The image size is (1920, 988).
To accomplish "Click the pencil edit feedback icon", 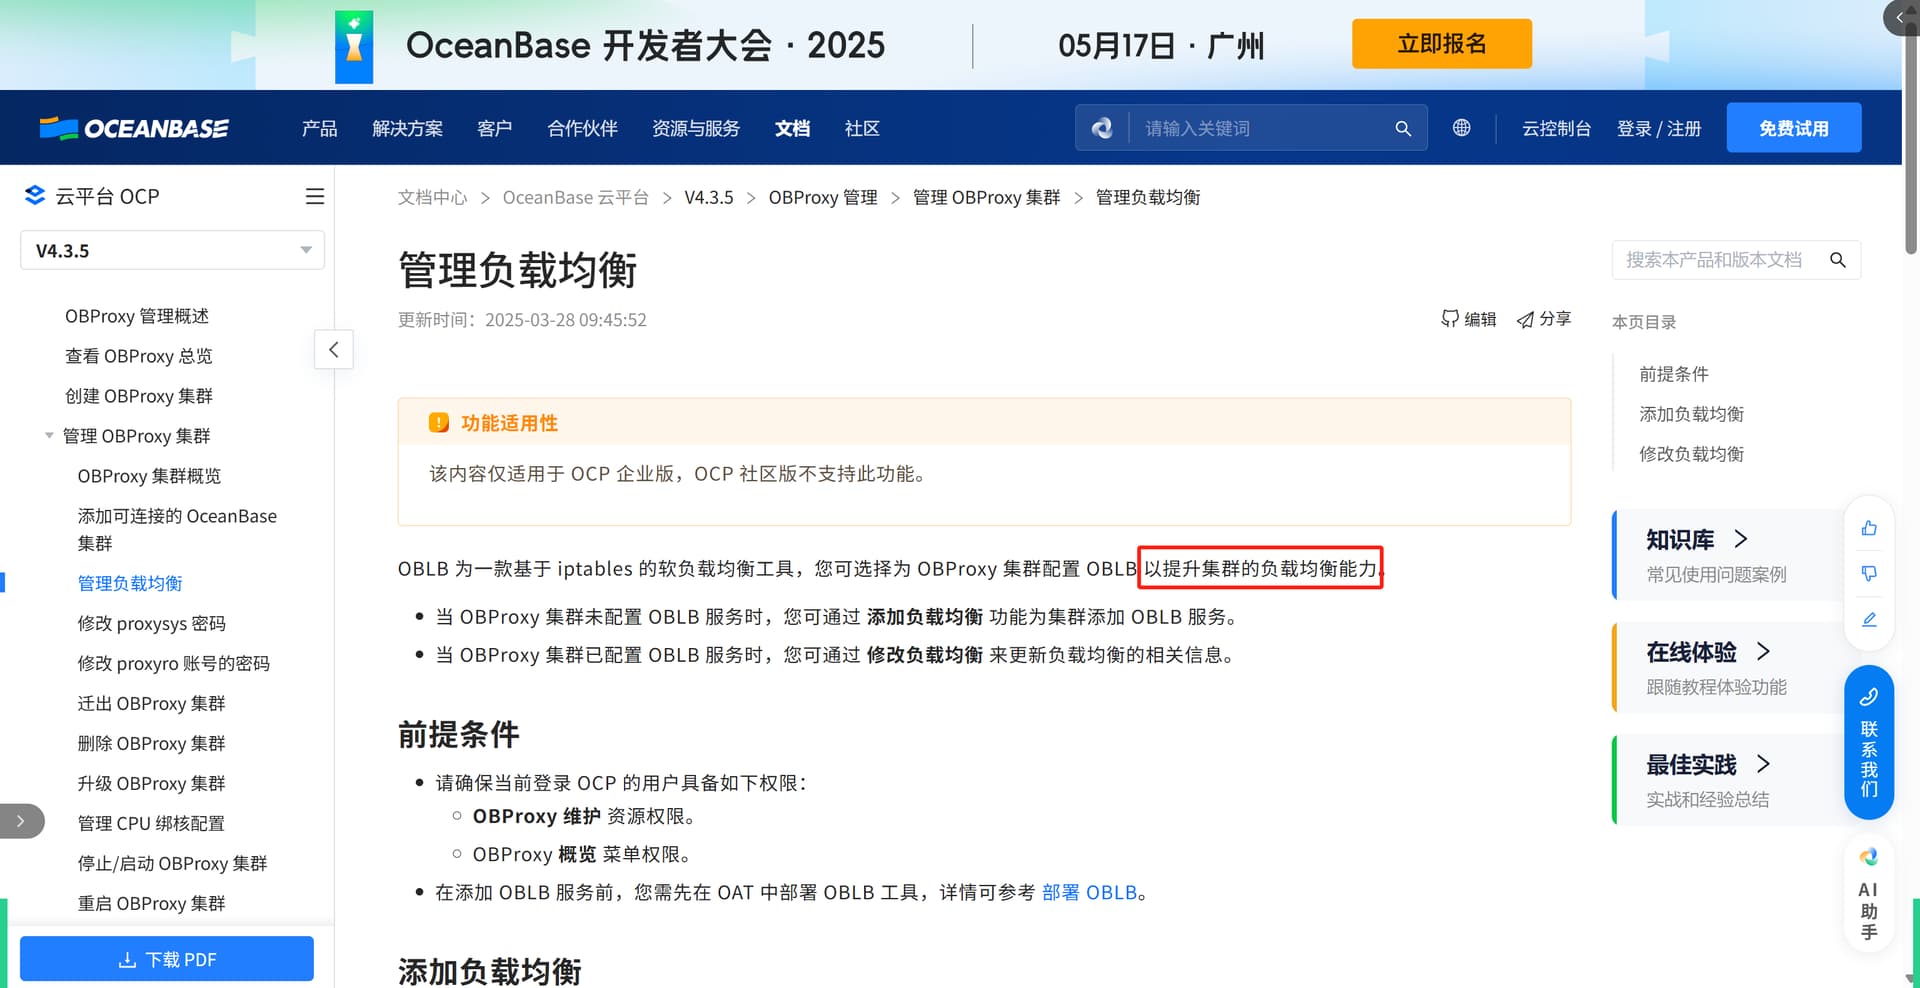I will [x=1869, y=619].
